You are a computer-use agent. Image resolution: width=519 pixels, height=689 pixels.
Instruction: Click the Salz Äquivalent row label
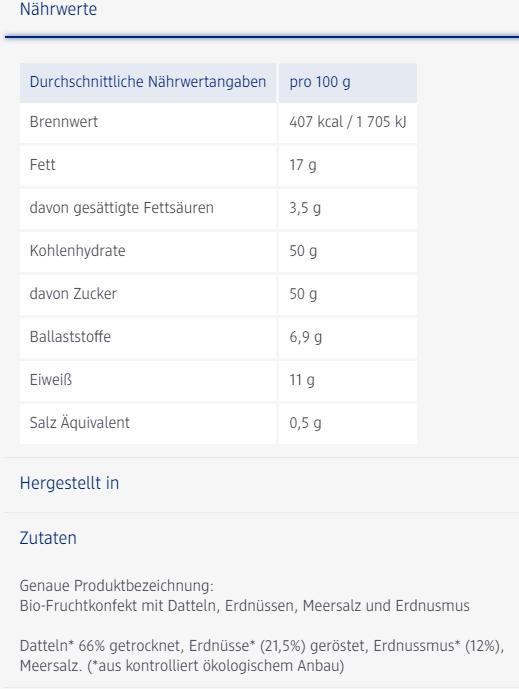pyautogui.click(x=80, y=423)
